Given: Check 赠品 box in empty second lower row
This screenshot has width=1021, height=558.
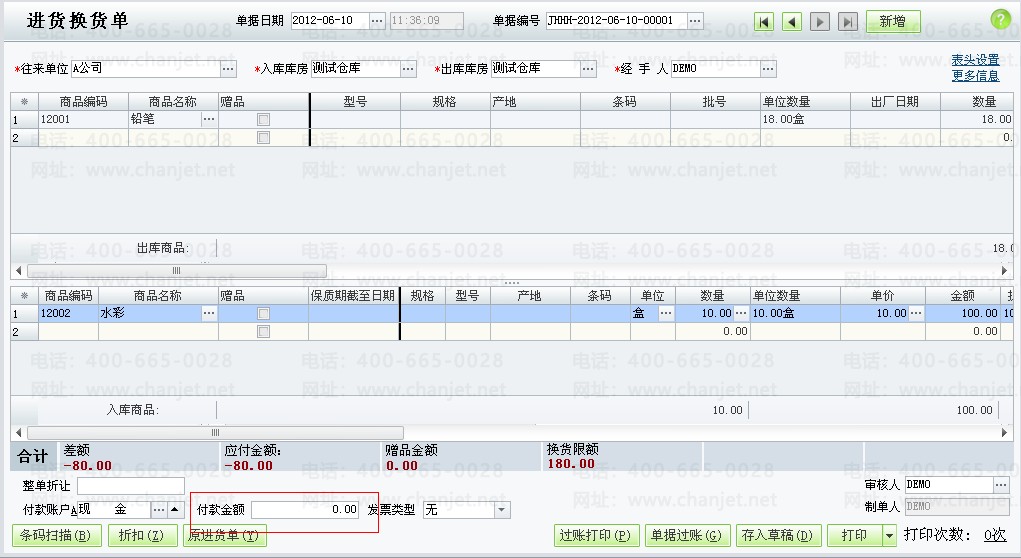Looking at the screenshot, I should pyautogui.click(x=264, y=332).
